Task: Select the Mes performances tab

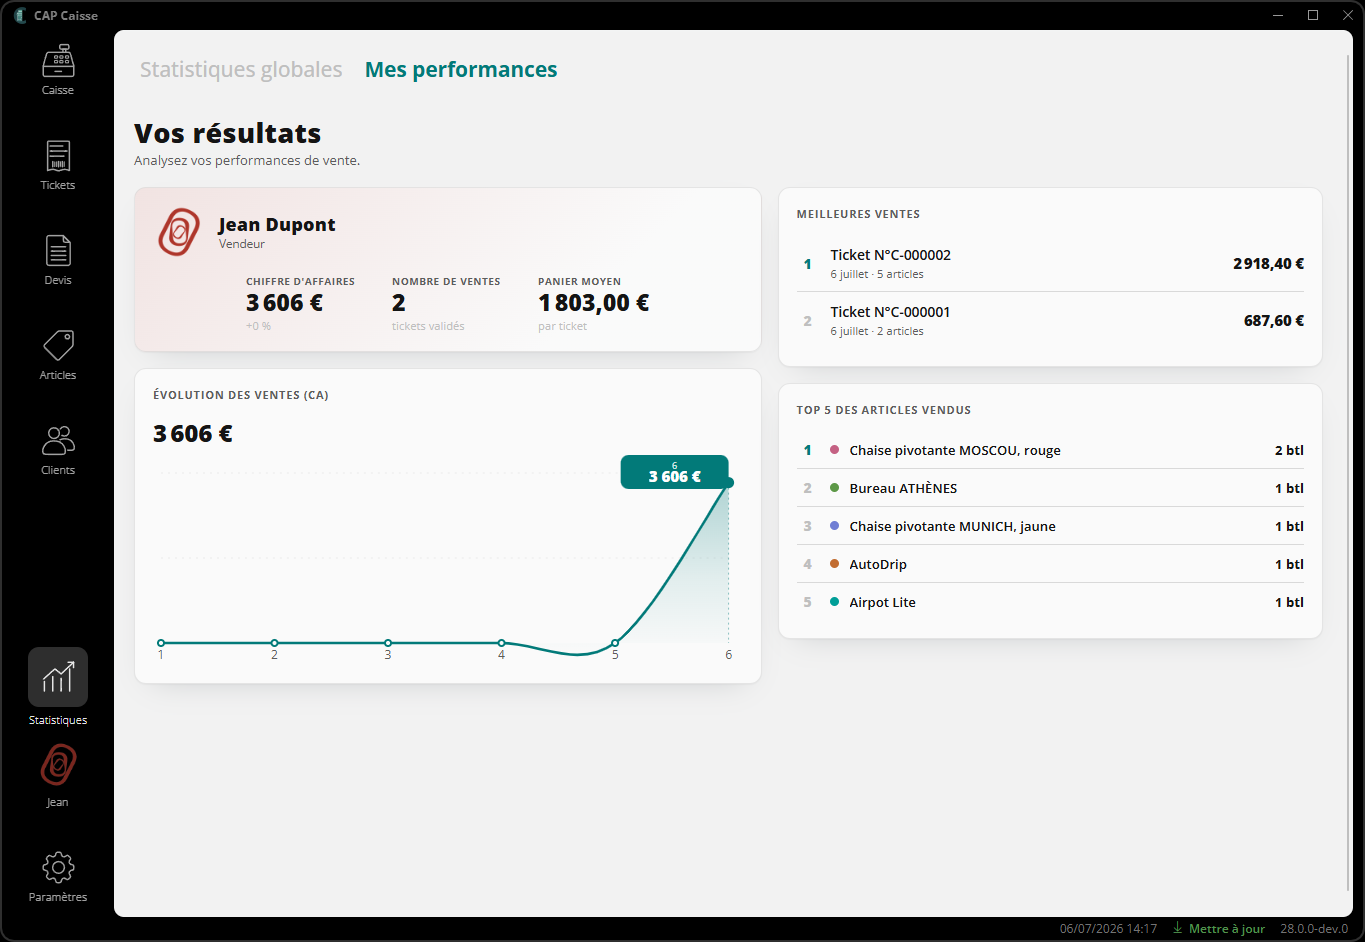Action: [x=461, y=69]
